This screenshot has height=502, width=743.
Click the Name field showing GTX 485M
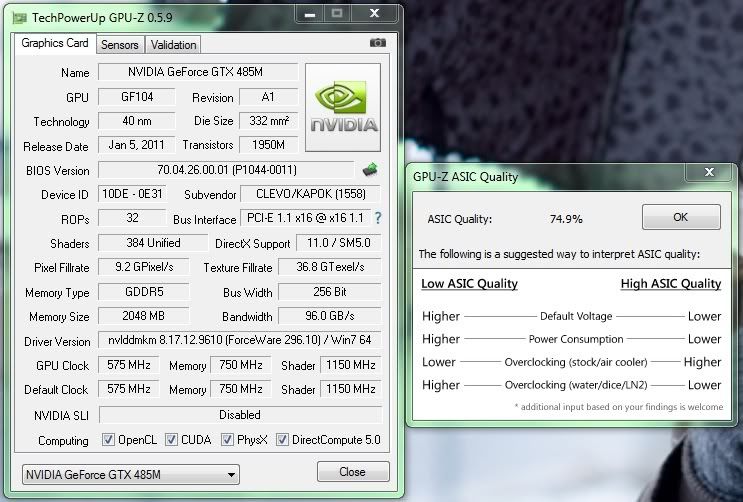tap(198, 72)
